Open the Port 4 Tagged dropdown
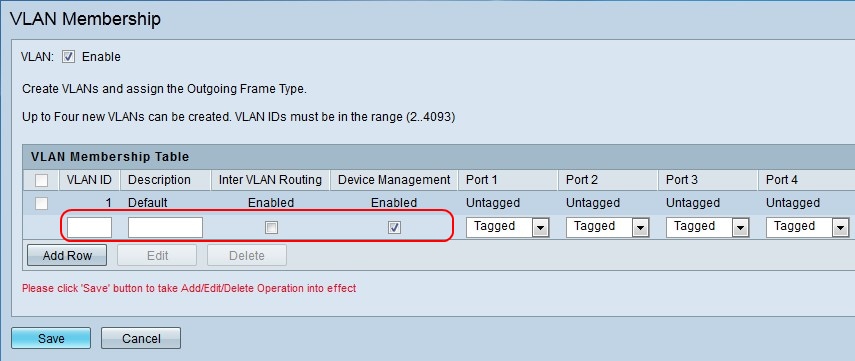Viewport: 855px width, 361px height. (808, 227)
